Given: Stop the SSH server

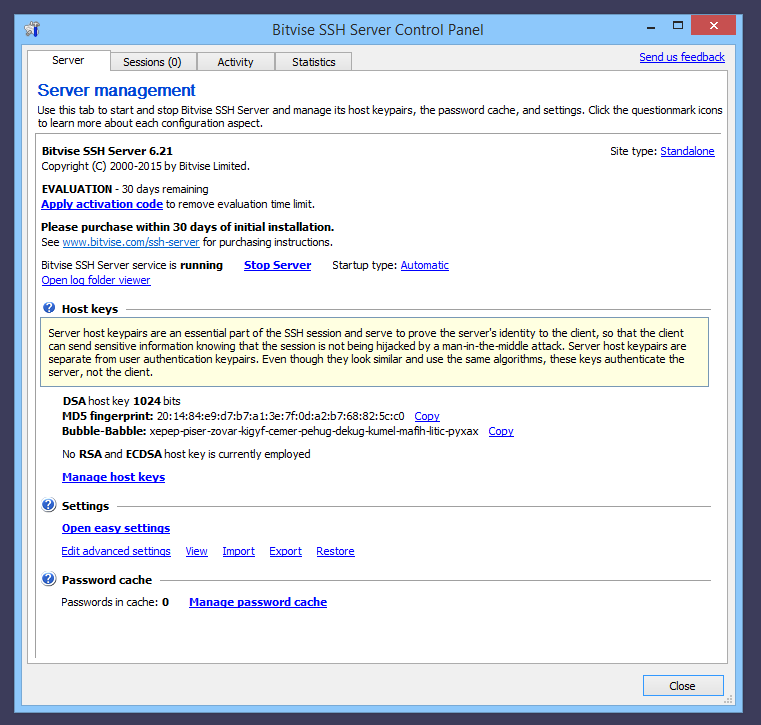Looking at the screenshot, I should click(277, 265).
